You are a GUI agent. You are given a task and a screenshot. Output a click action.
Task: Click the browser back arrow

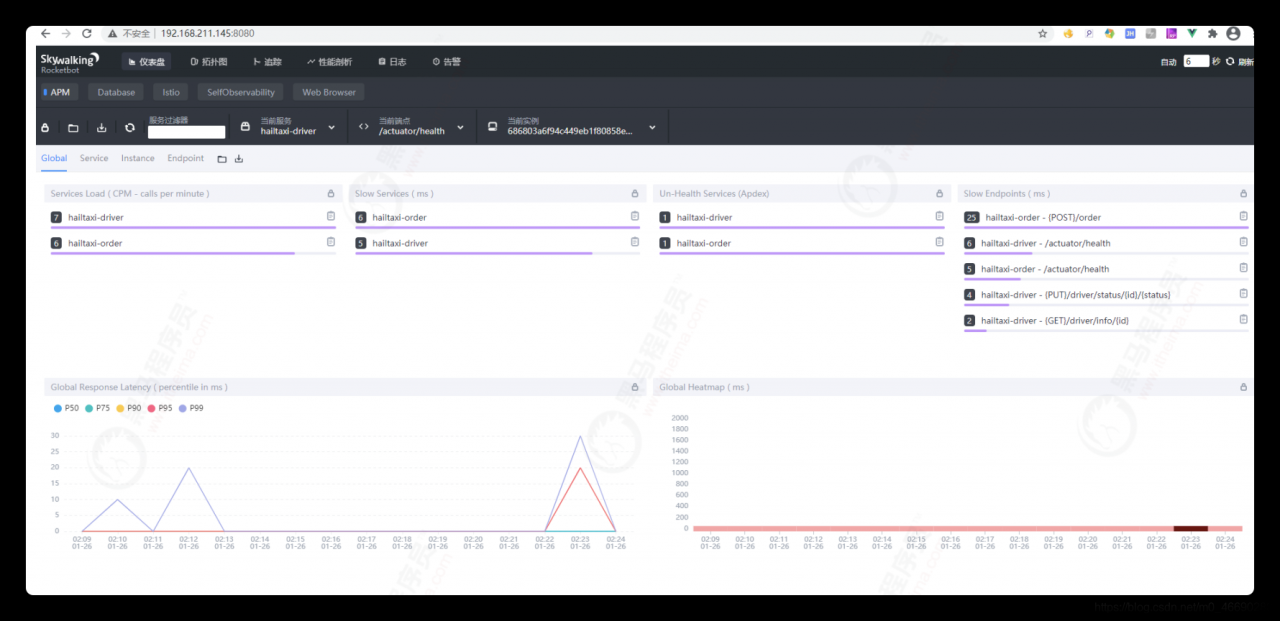[45, 33]
